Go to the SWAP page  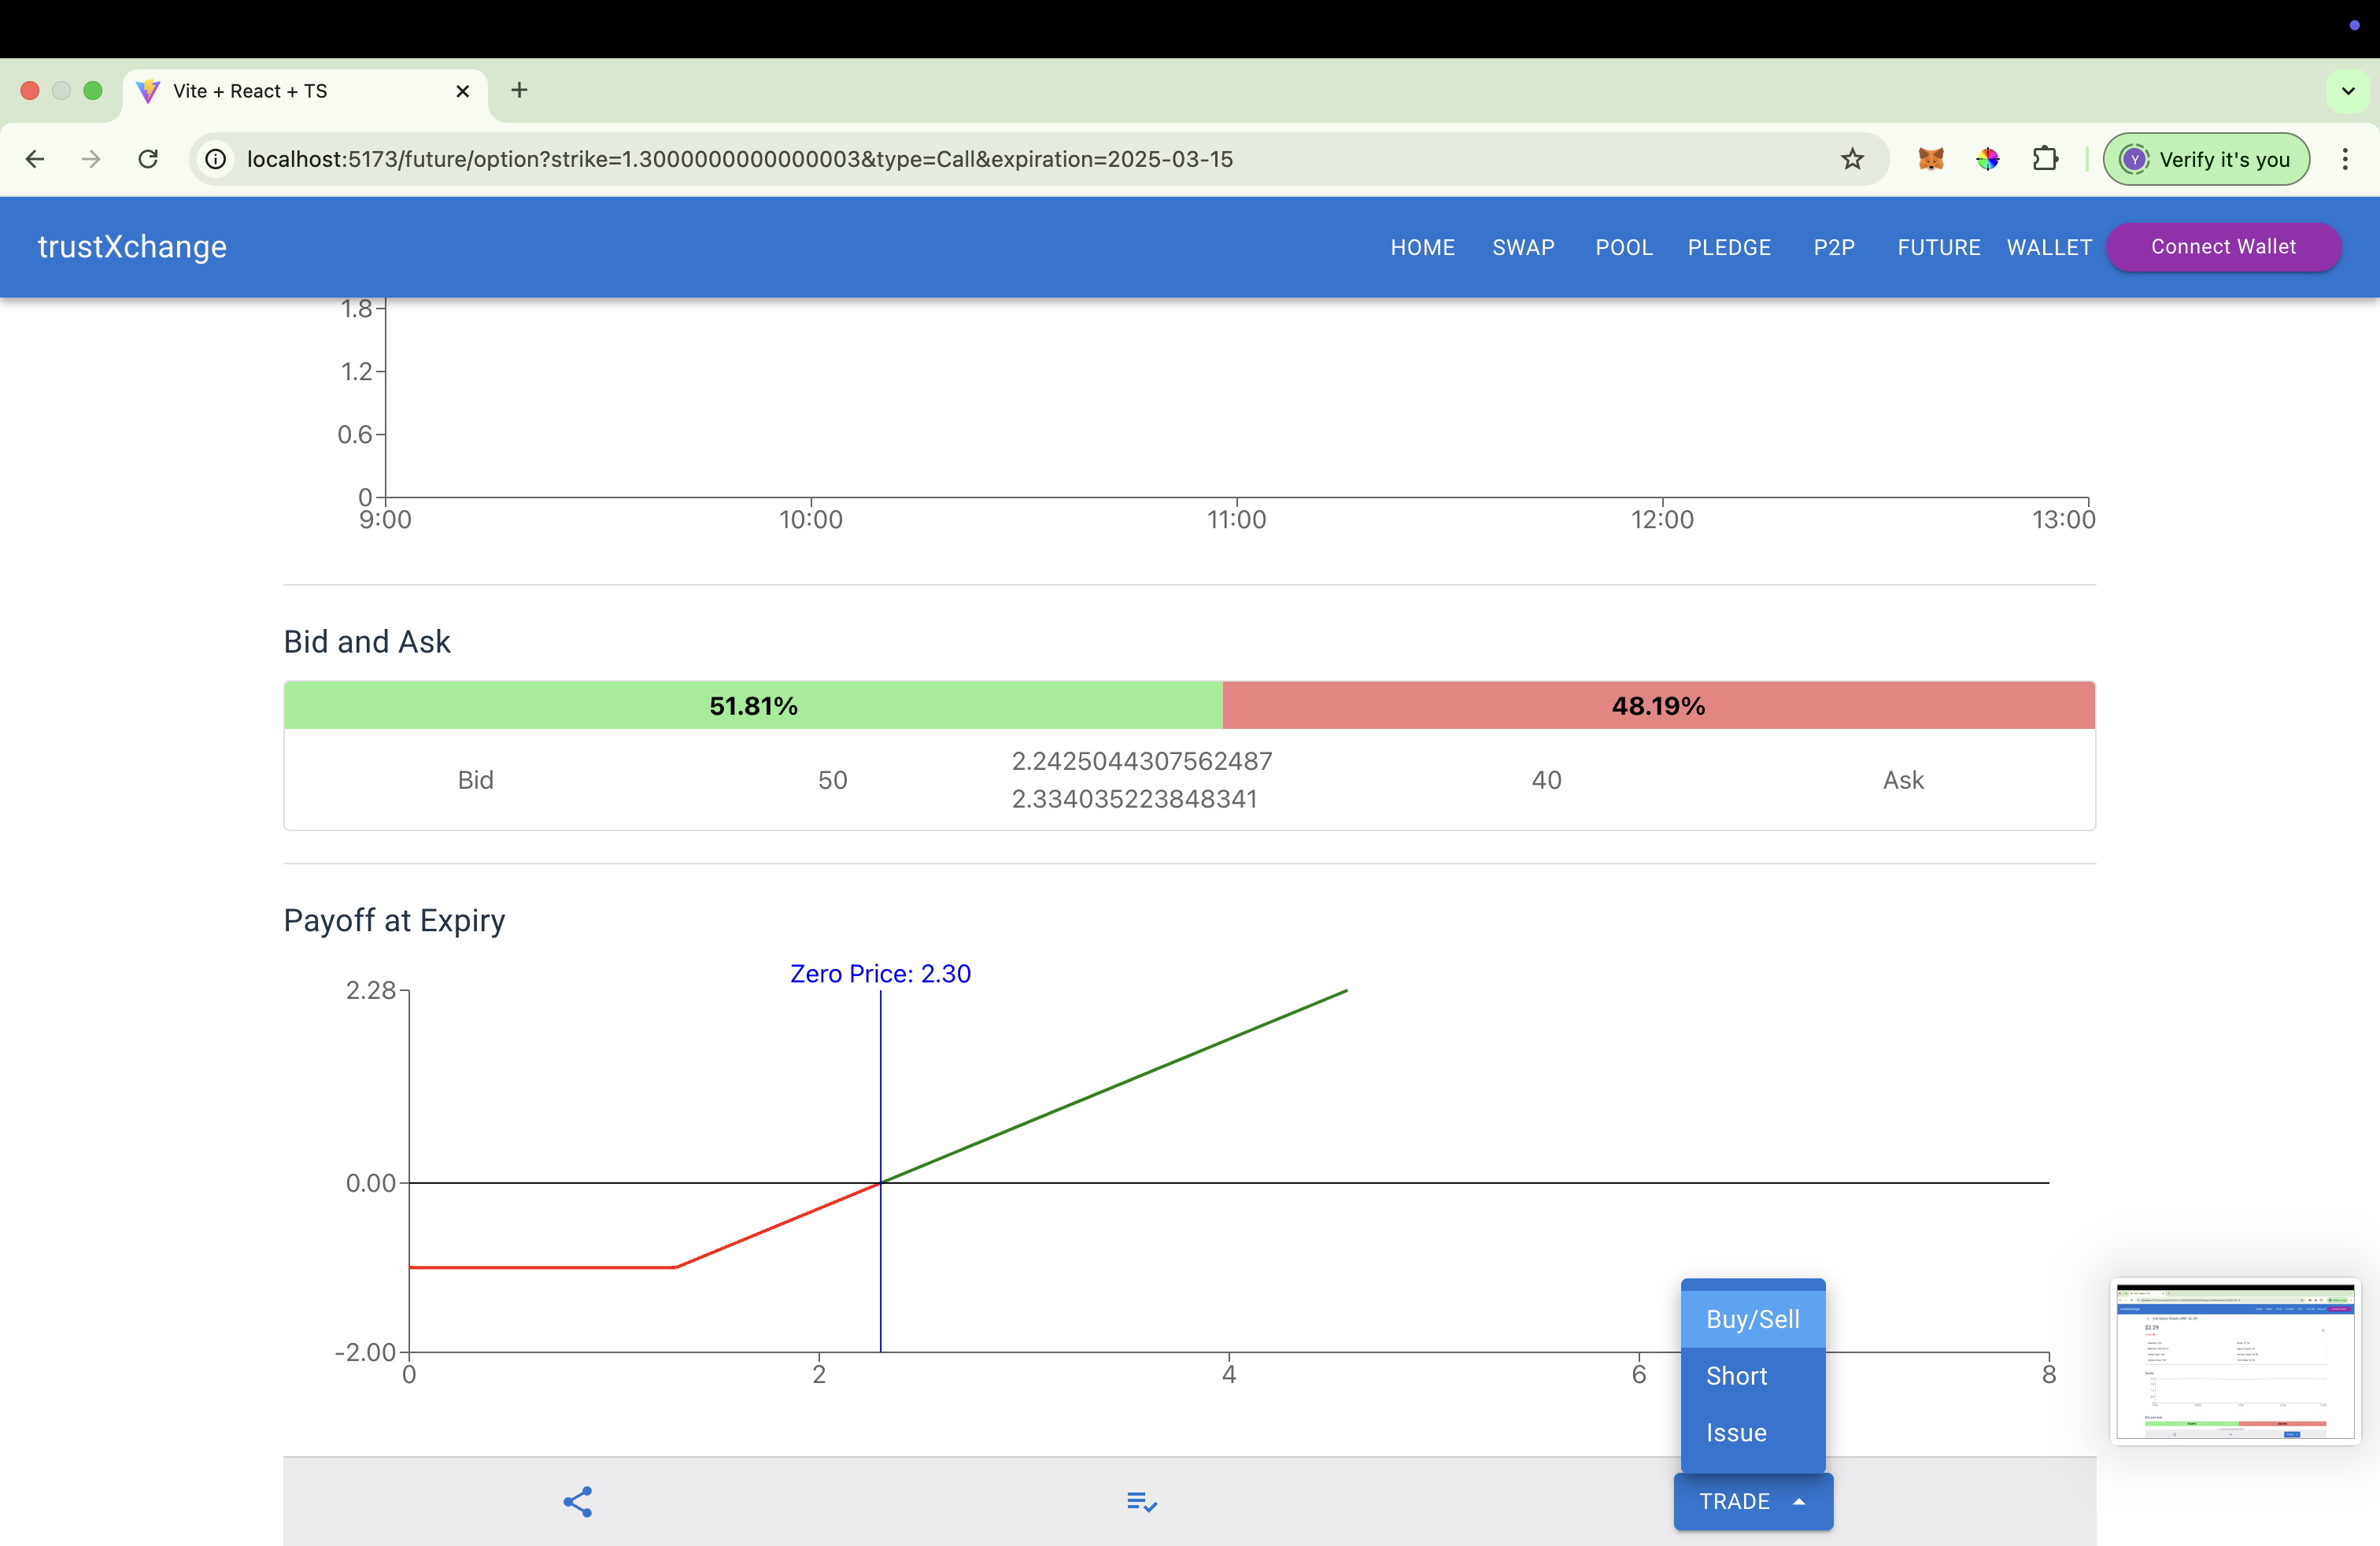point(1523,247)
